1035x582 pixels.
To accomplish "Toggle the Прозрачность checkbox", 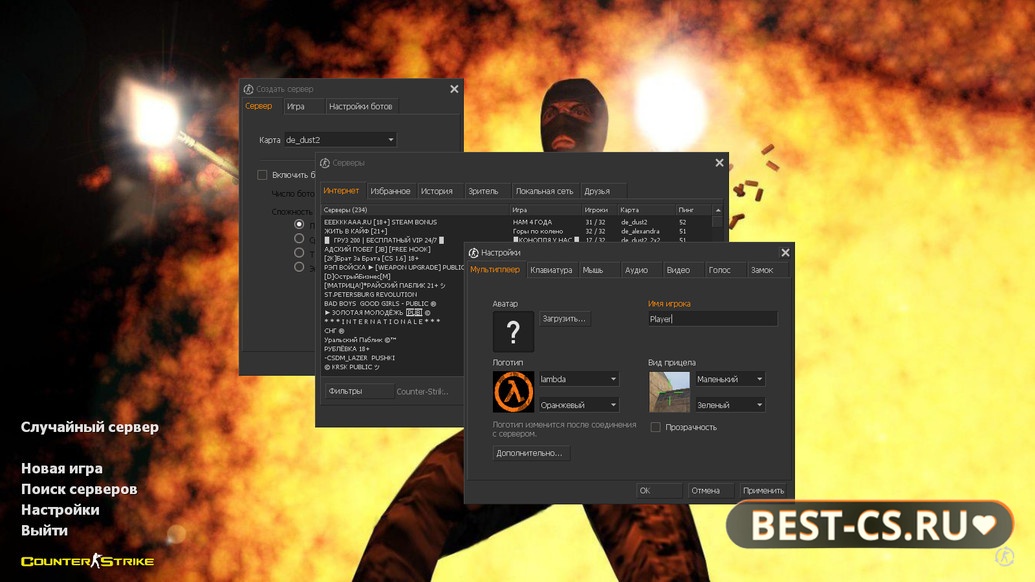I will (655, 427).
